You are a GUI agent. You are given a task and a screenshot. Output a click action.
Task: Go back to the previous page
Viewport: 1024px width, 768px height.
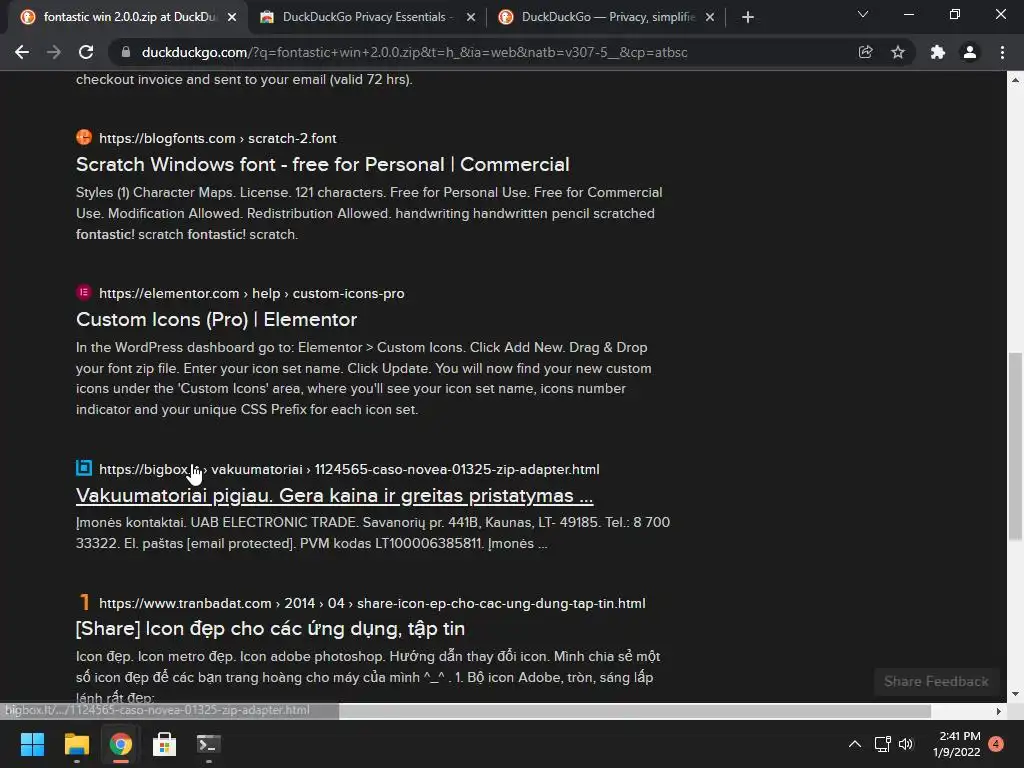point(22,52)
